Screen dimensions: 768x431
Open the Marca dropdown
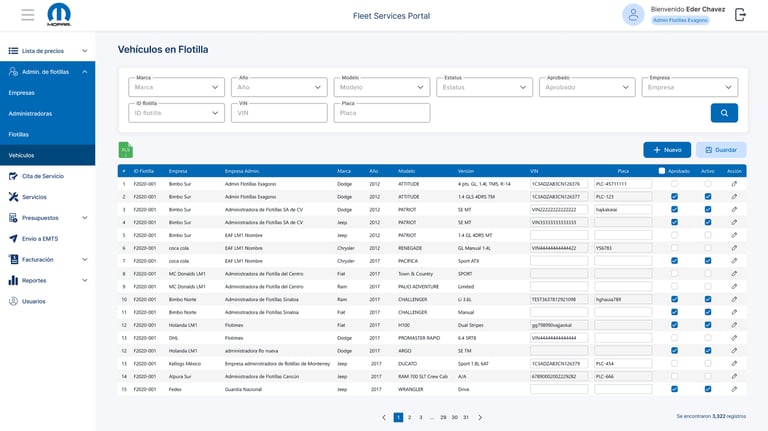pyautogui.click(x=176, y=87)
